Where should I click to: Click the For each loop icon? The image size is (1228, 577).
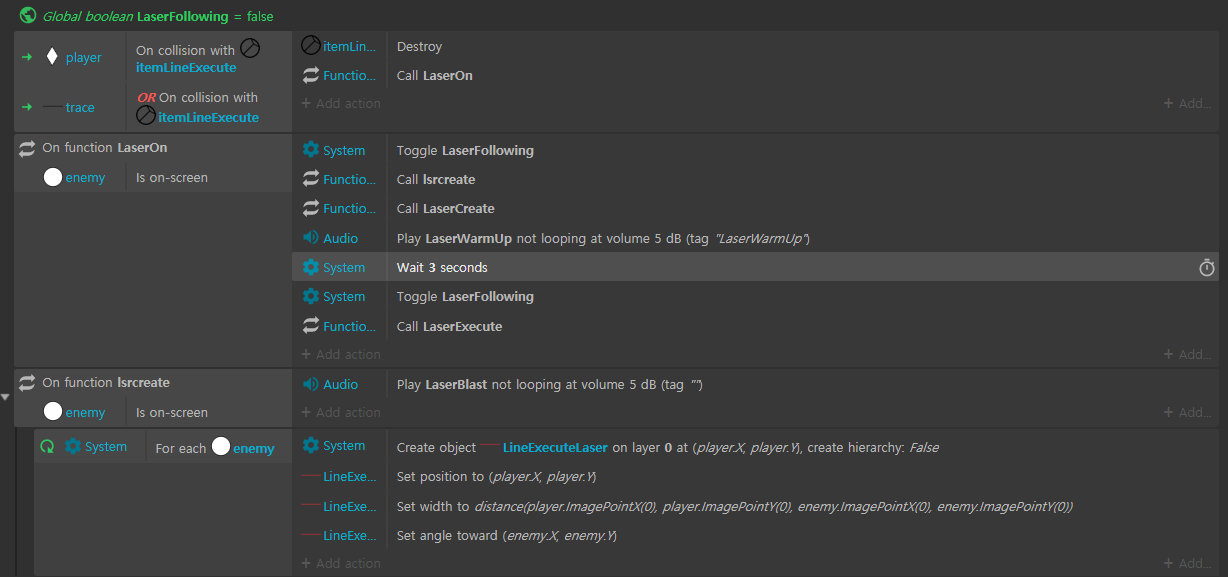(x=47, y=447)
